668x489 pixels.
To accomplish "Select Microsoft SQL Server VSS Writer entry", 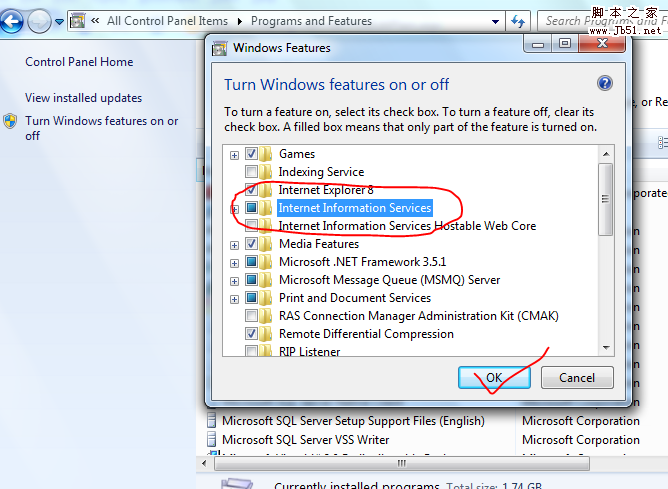I will coord(305,440).
